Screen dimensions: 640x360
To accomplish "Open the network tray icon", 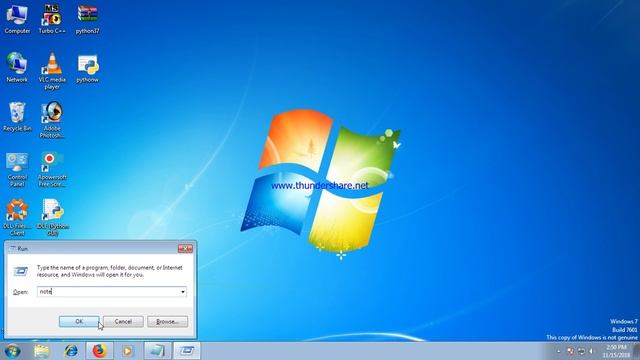I will [581, 351].
